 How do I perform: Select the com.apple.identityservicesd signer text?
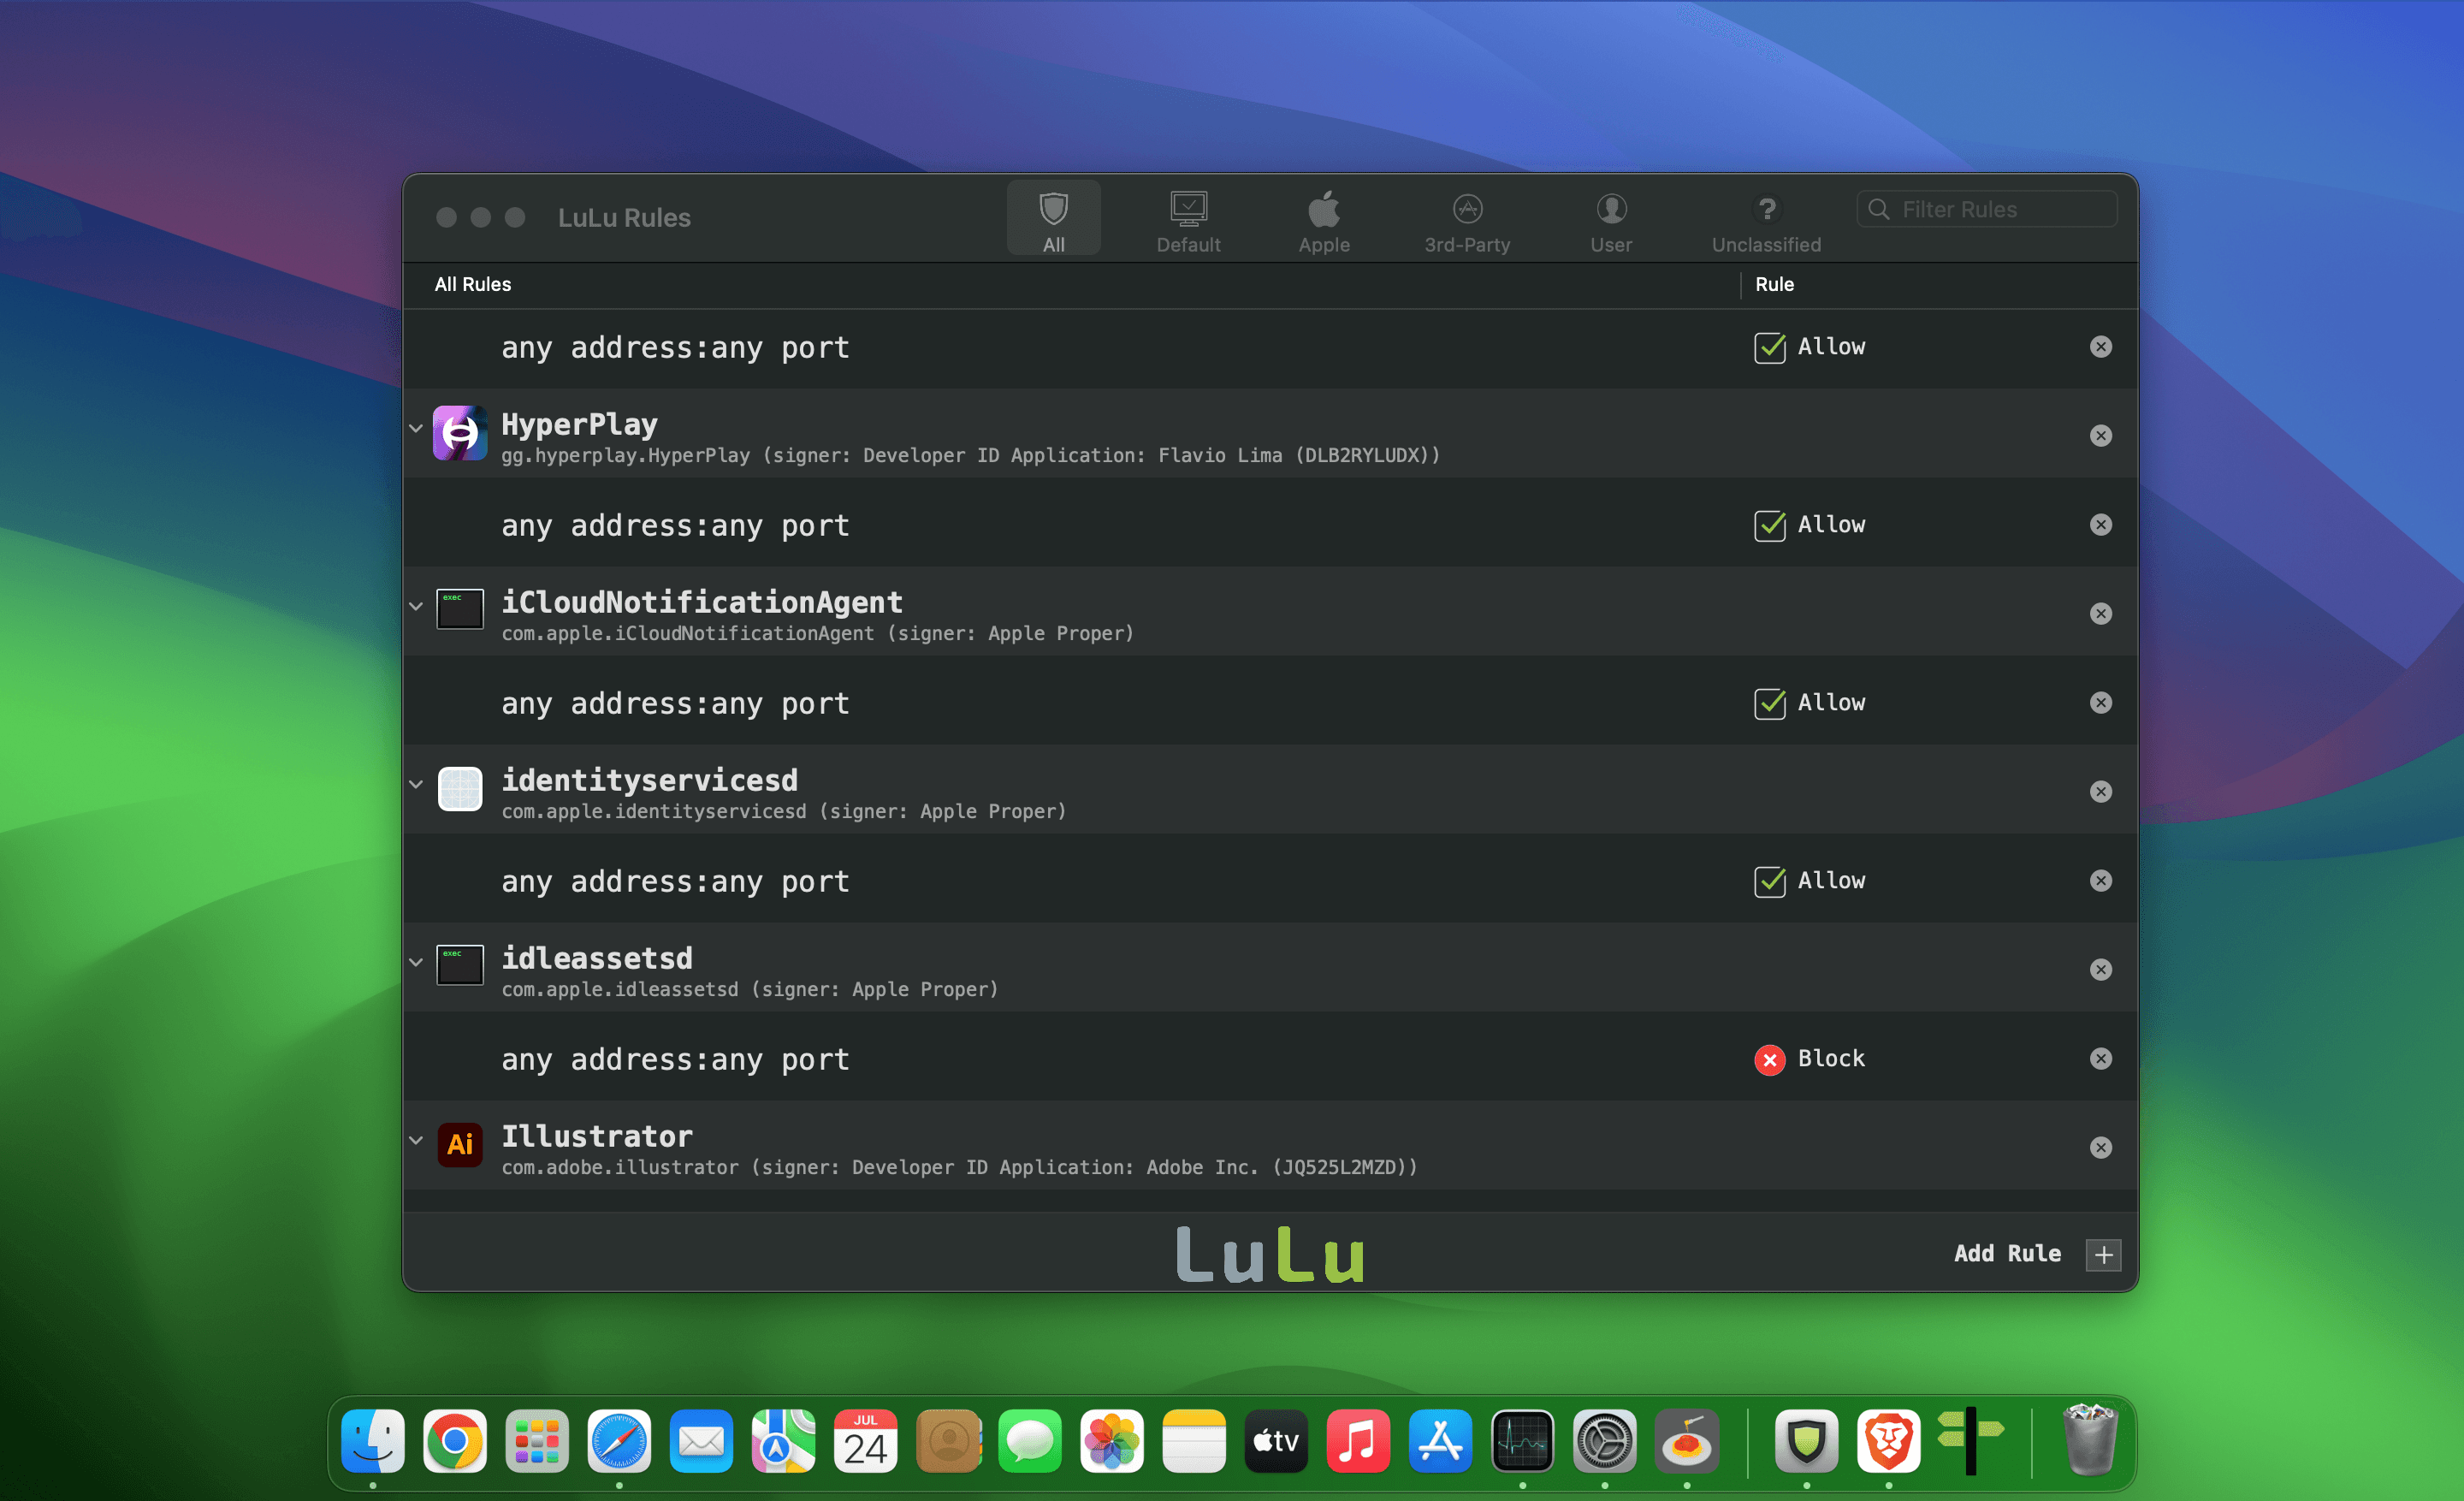coord(783,811)
